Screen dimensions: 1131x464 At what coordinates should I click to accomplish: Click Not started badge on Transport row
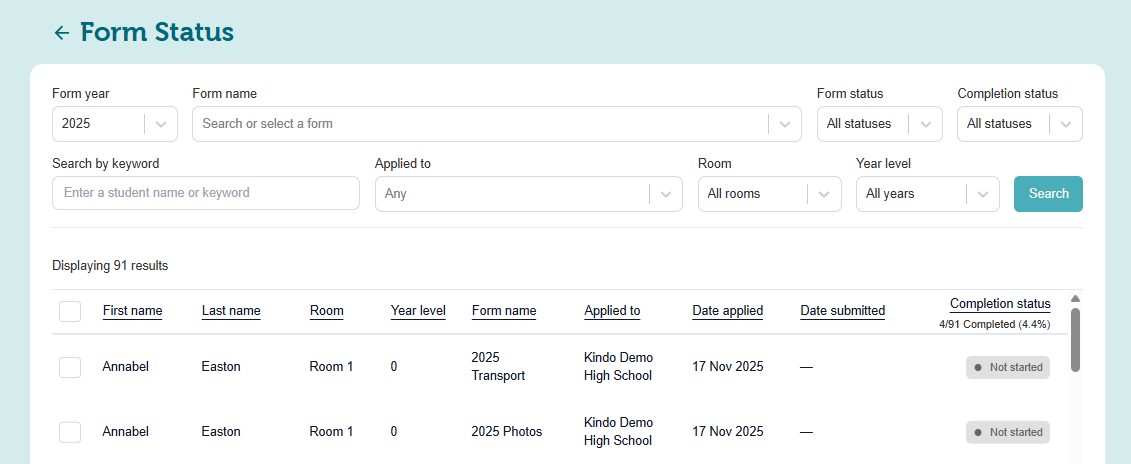coord(1007,367)
